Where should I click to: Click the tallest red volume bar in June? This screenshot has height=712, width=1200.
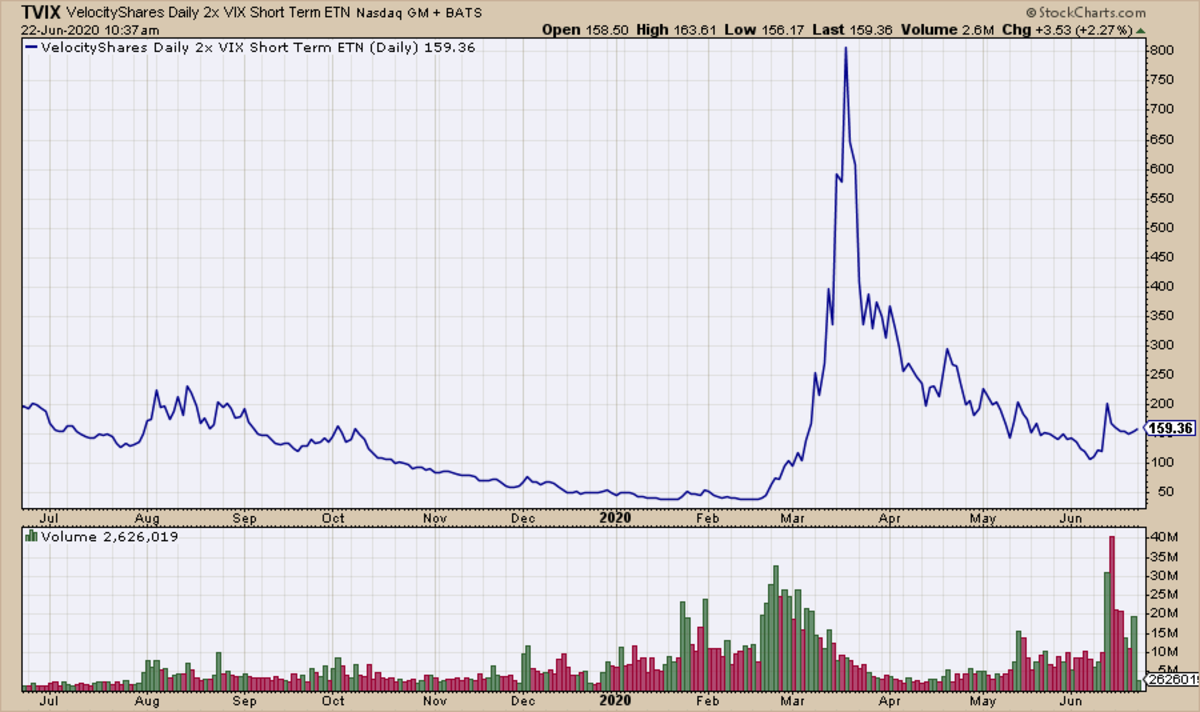[x=1112, y=614]
